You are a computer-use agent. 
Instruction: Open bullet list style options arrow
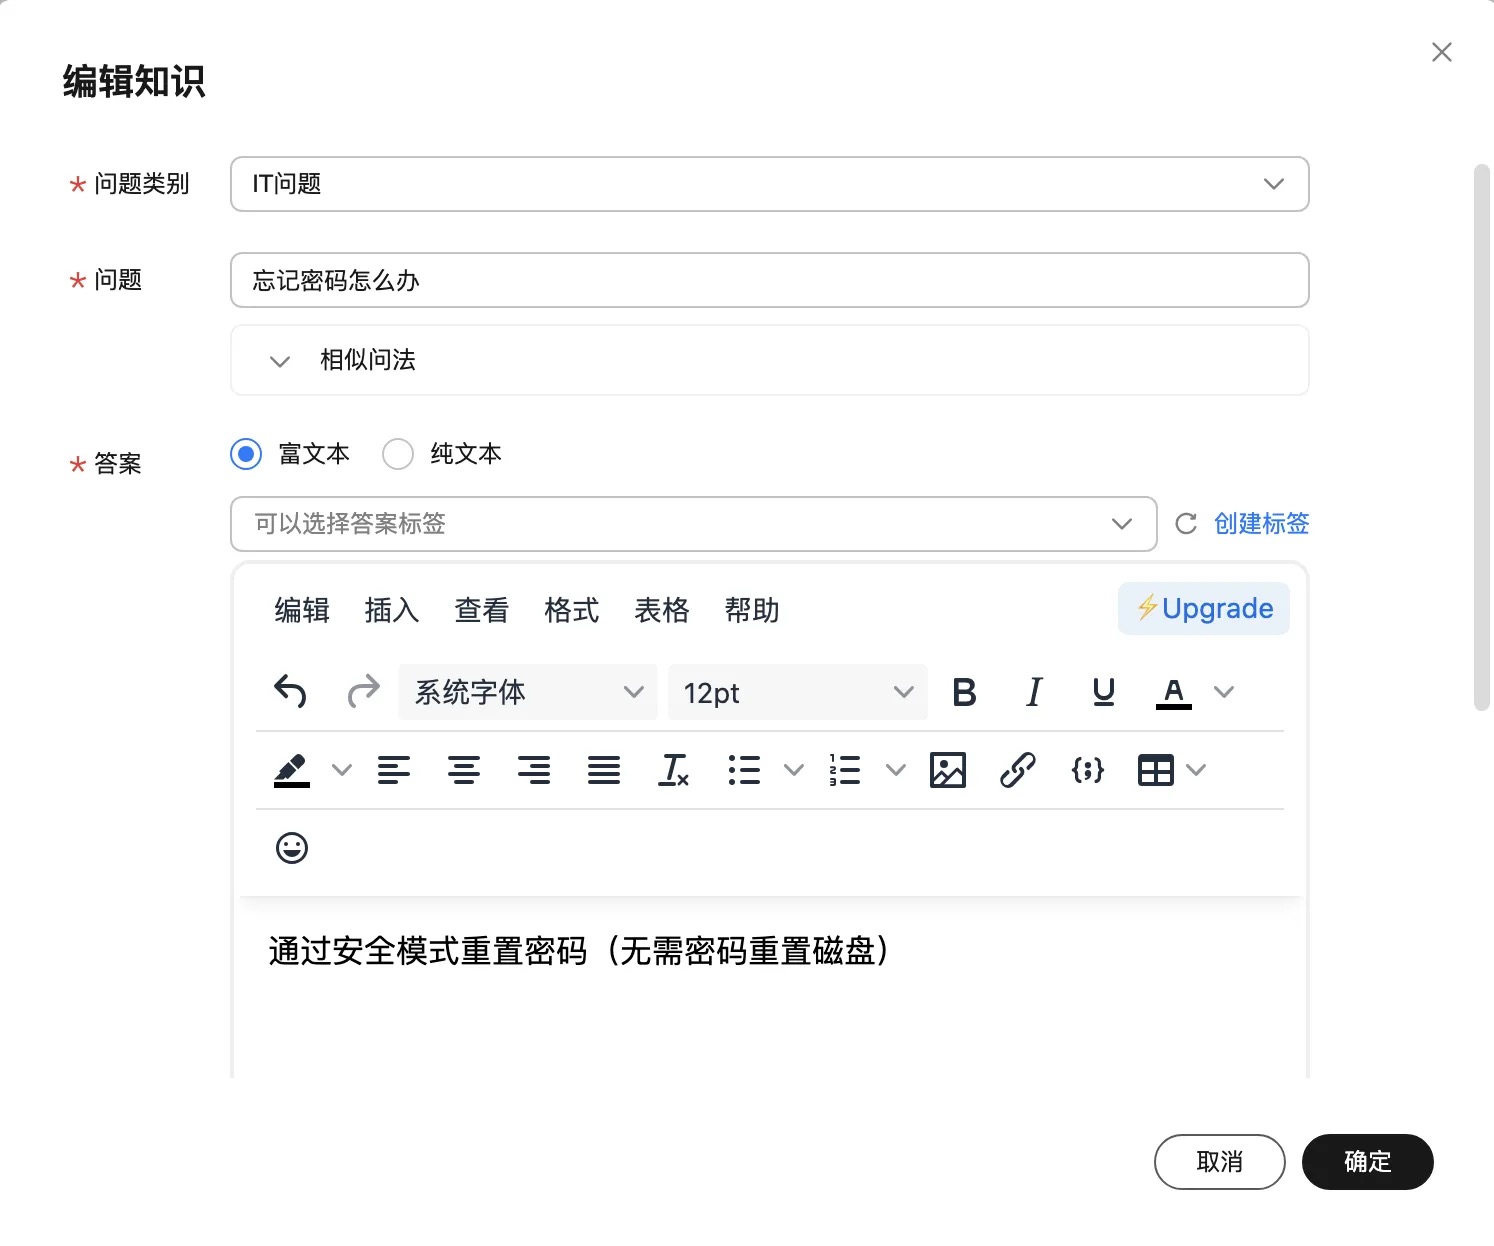click(x=794, y=770)
